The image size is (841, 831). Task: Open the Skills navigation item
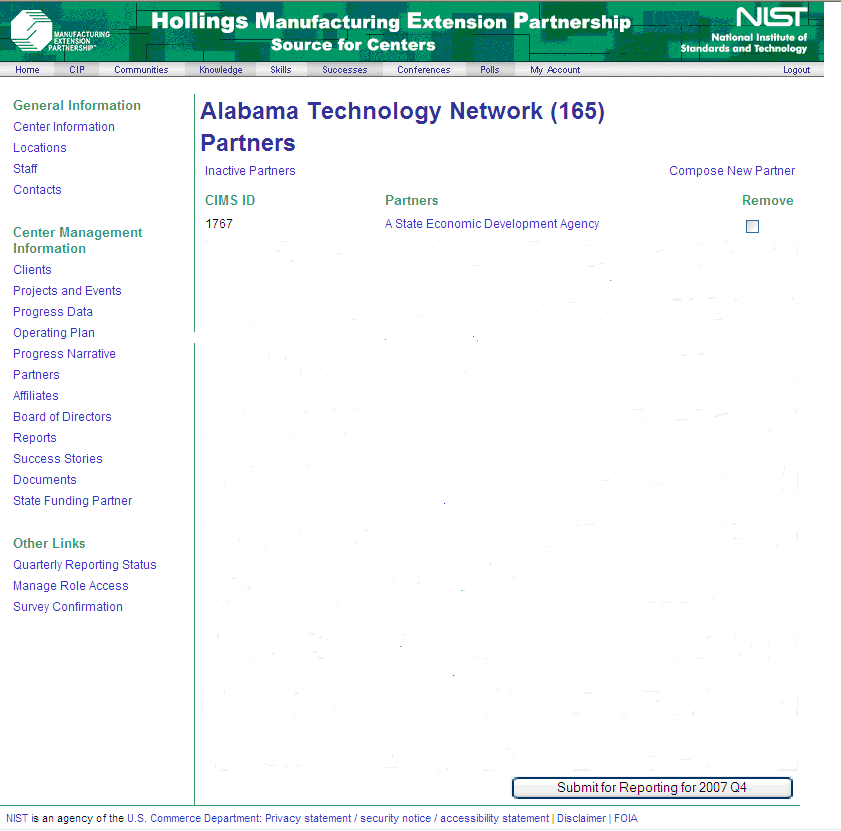281,70
